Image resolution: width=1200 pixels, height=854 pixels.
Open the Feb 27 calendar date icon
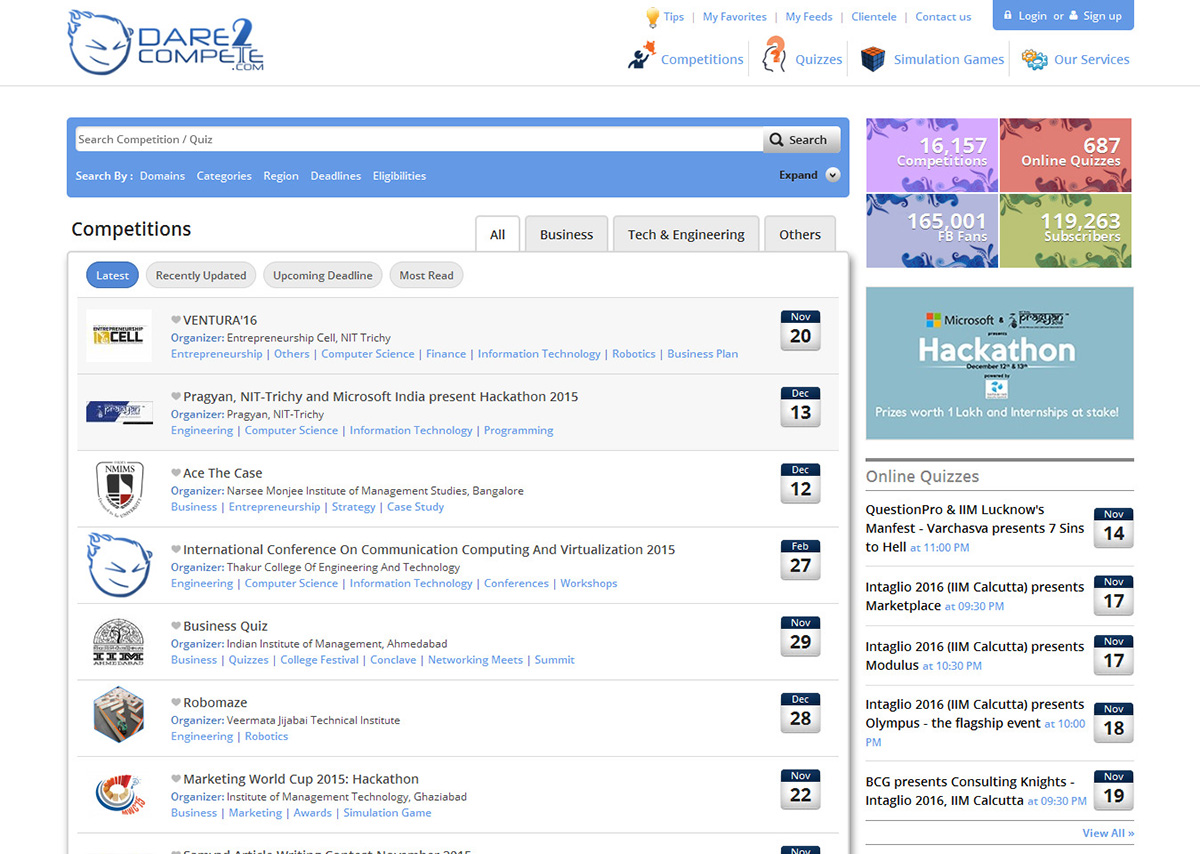tap(801, 560)
